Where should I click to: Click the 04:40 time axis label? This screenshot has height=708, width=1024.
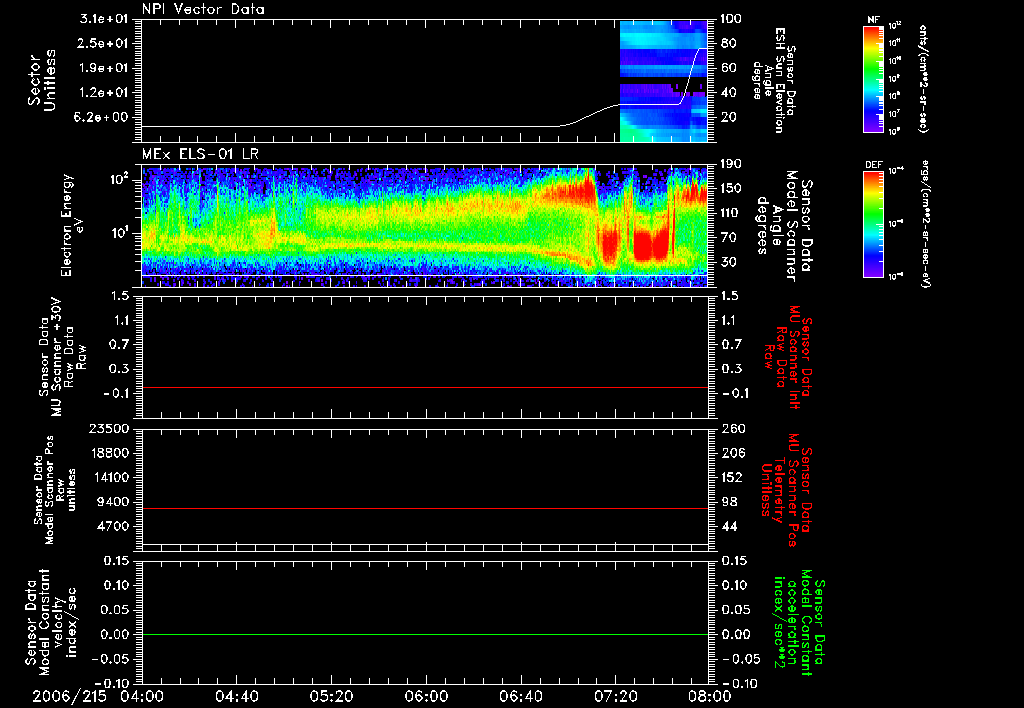(237, 696)
